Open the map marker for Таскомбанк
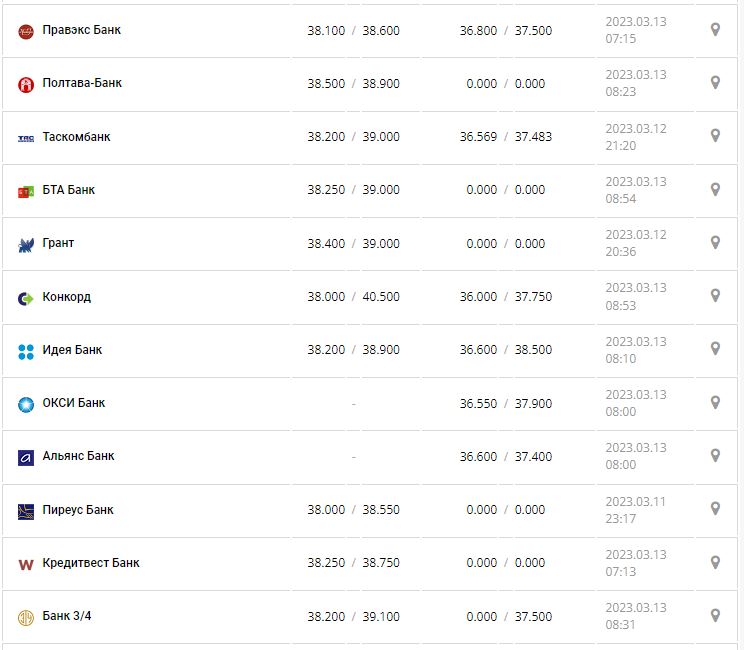744x650 pixels. click(715, 136)
